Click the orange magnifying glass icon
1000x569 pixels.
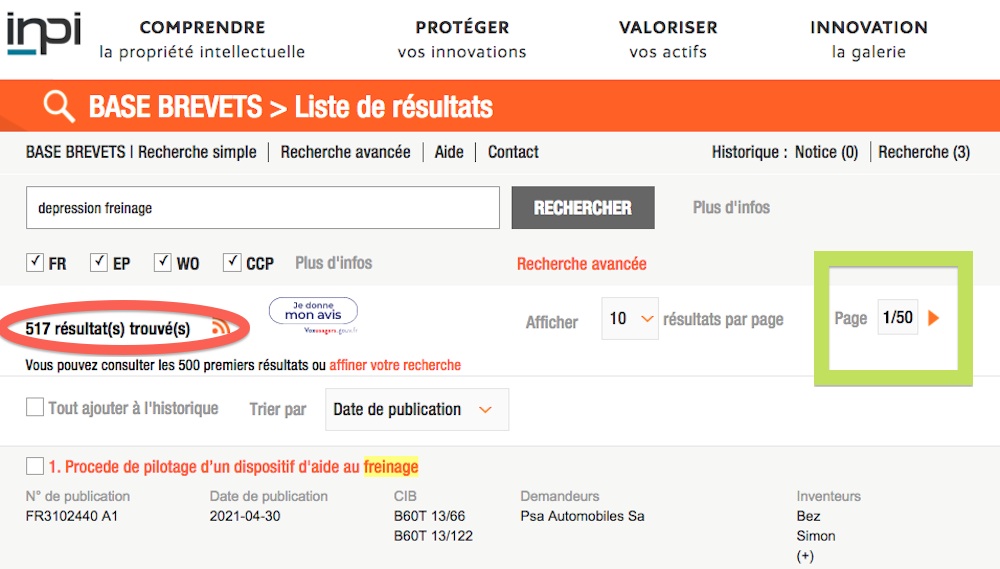pos(59,106)
